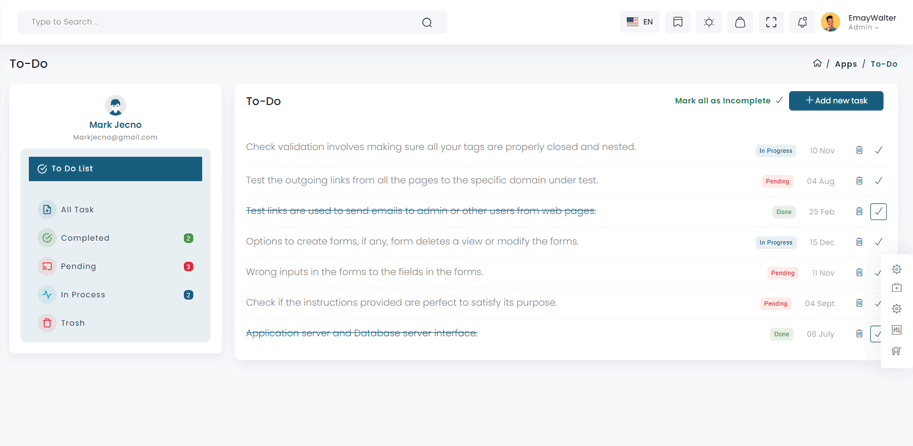Uncheck the completed 25 Feb task

point(878,212)
